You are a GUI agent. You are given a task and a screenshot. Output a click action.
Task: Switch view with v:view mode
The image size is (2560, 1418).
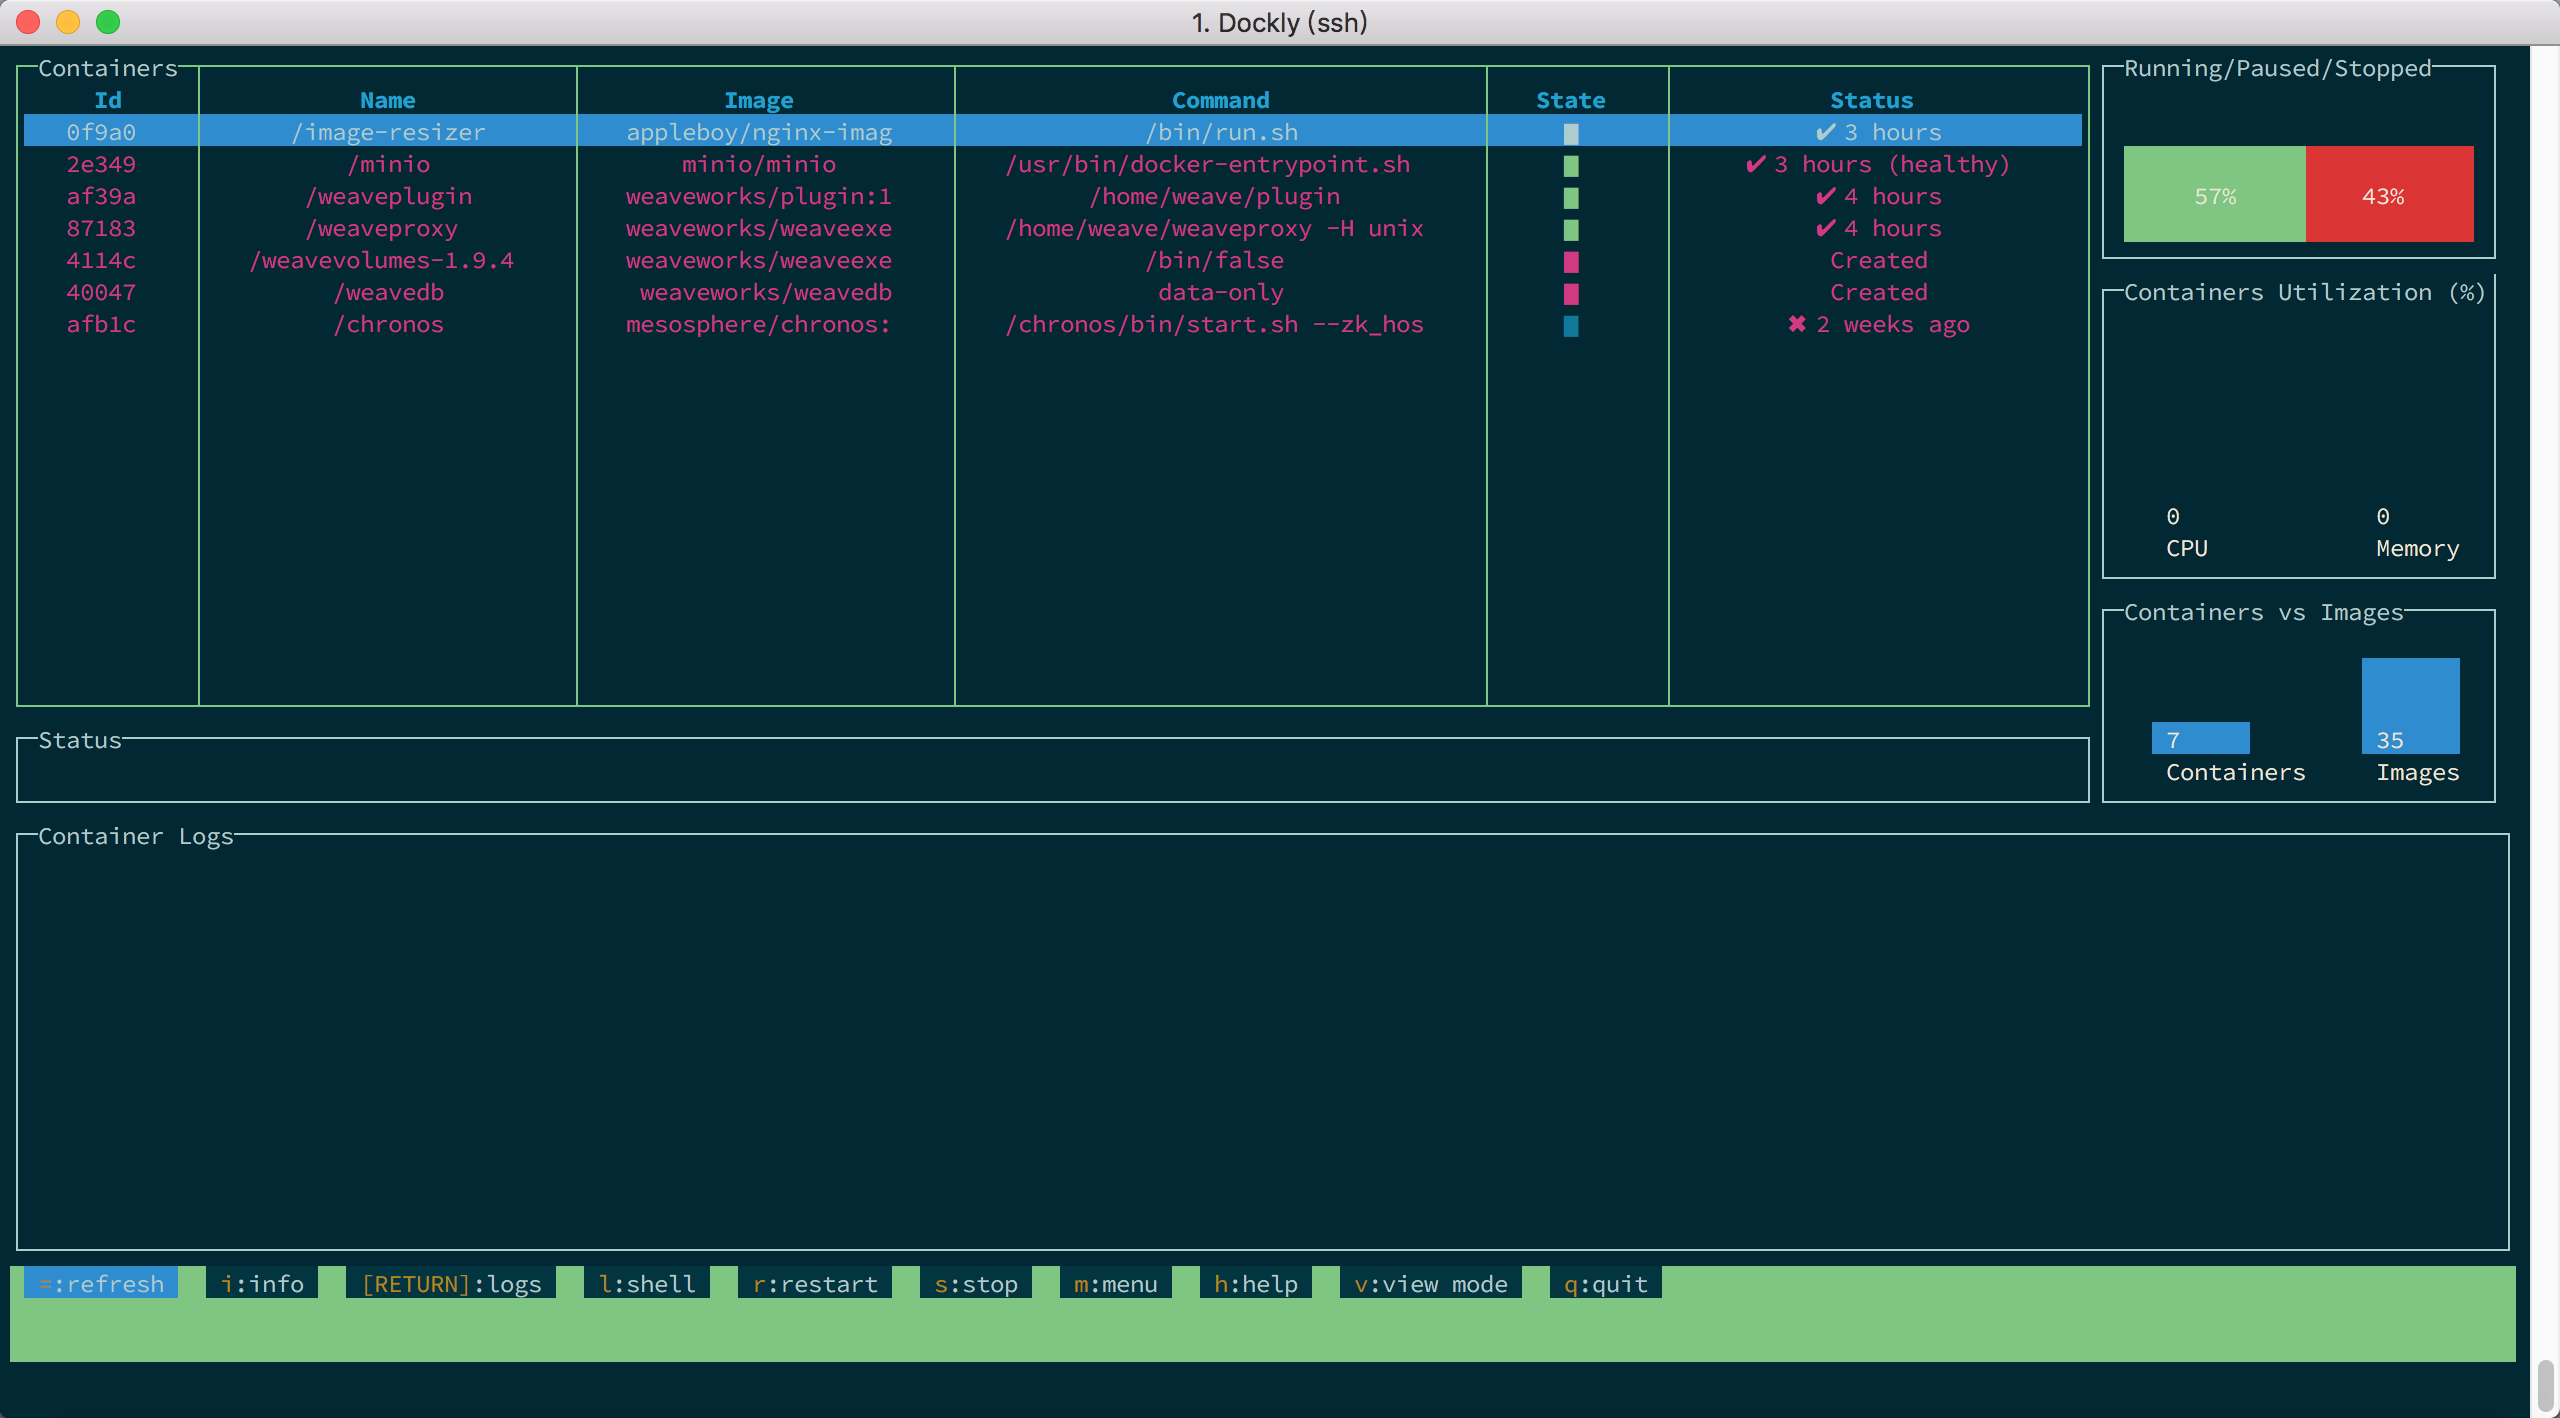(x=1430, y=1283)
